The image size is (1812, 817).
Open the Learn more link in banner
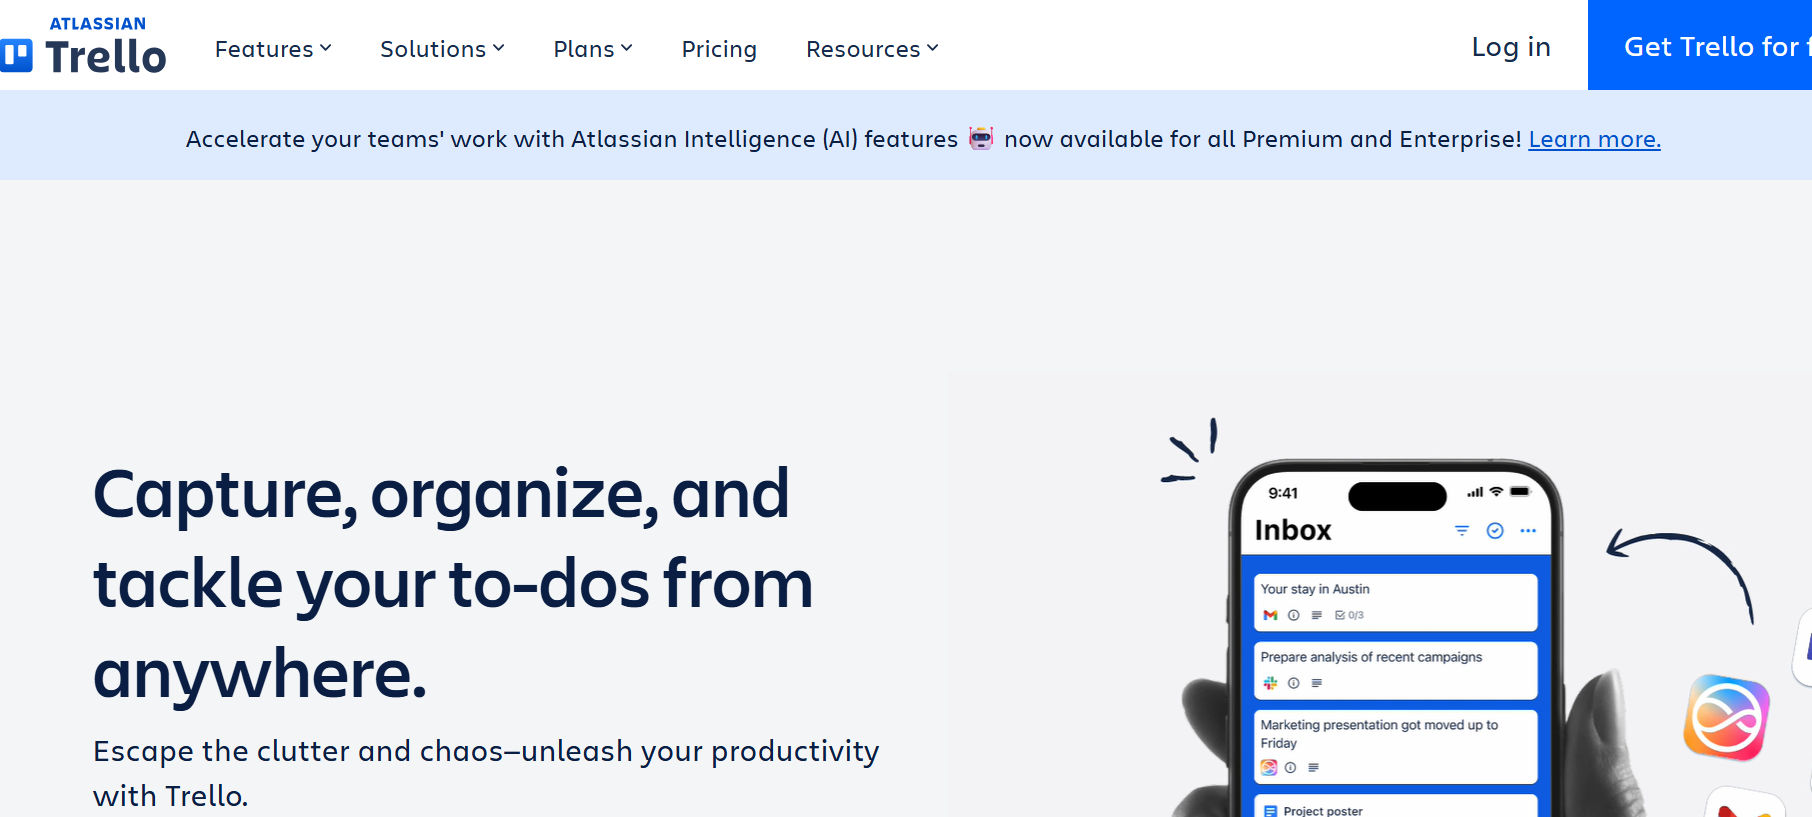click(x=1594, y=139)
